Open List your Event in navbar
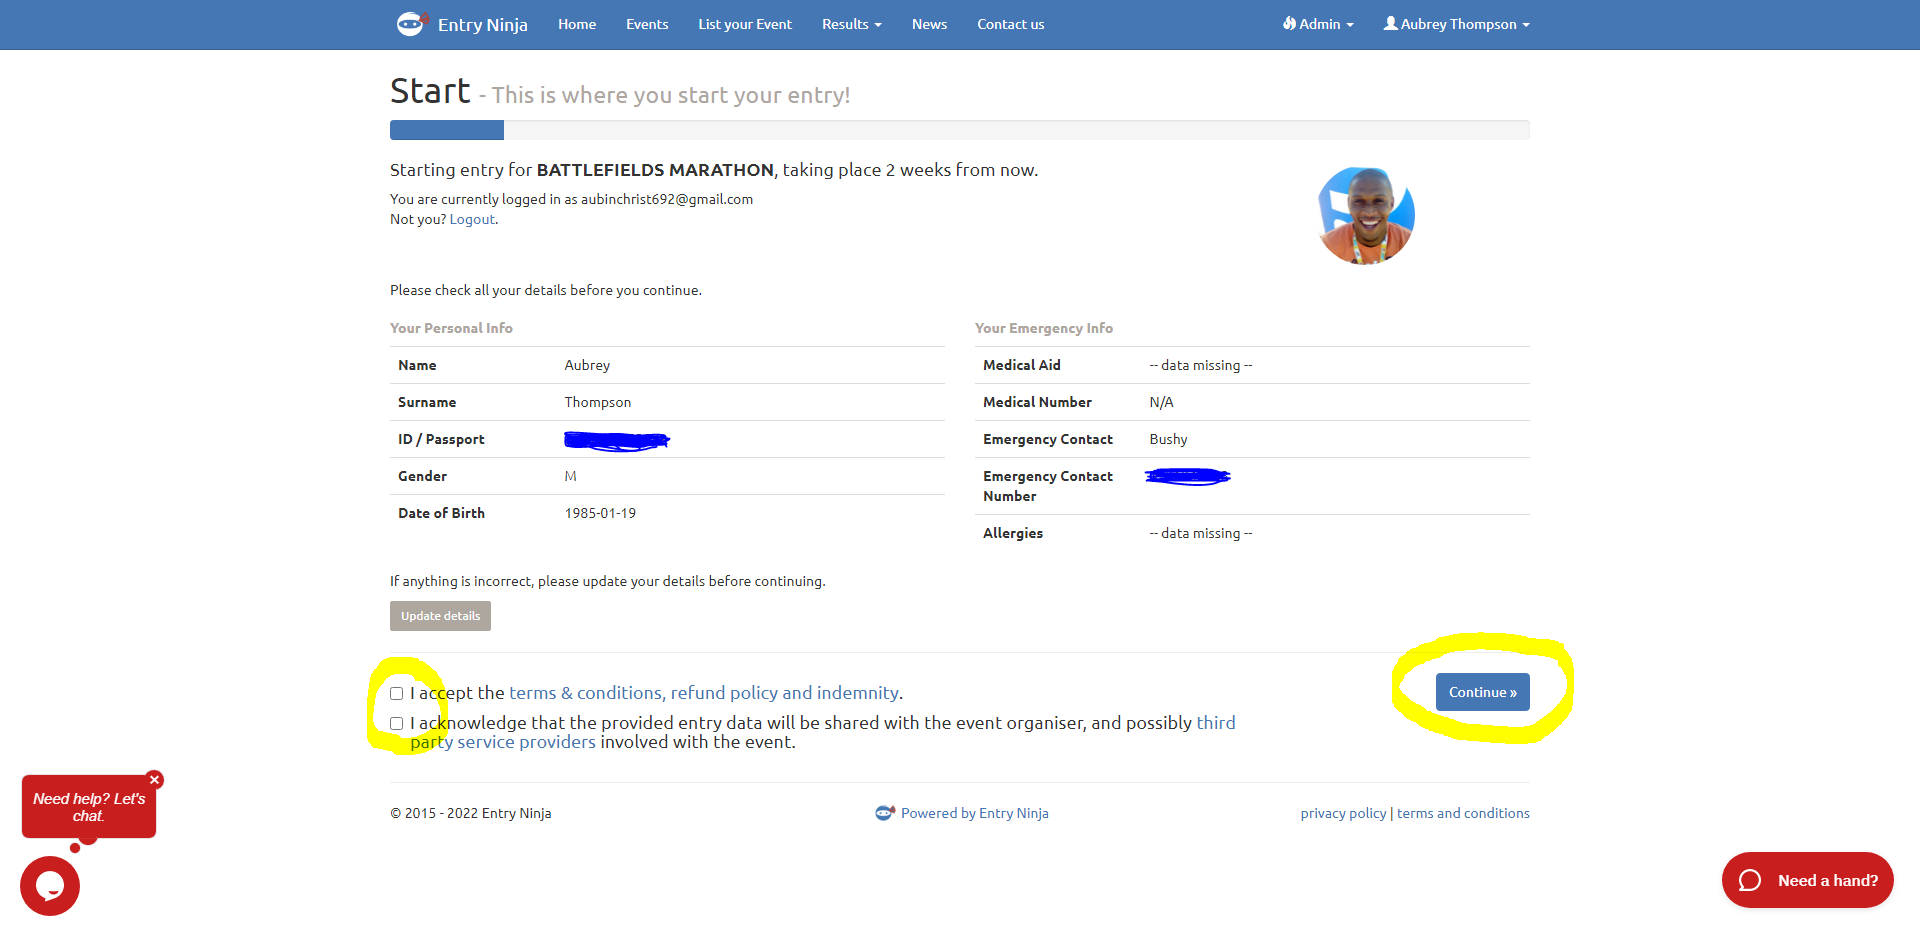 point(745,24)
